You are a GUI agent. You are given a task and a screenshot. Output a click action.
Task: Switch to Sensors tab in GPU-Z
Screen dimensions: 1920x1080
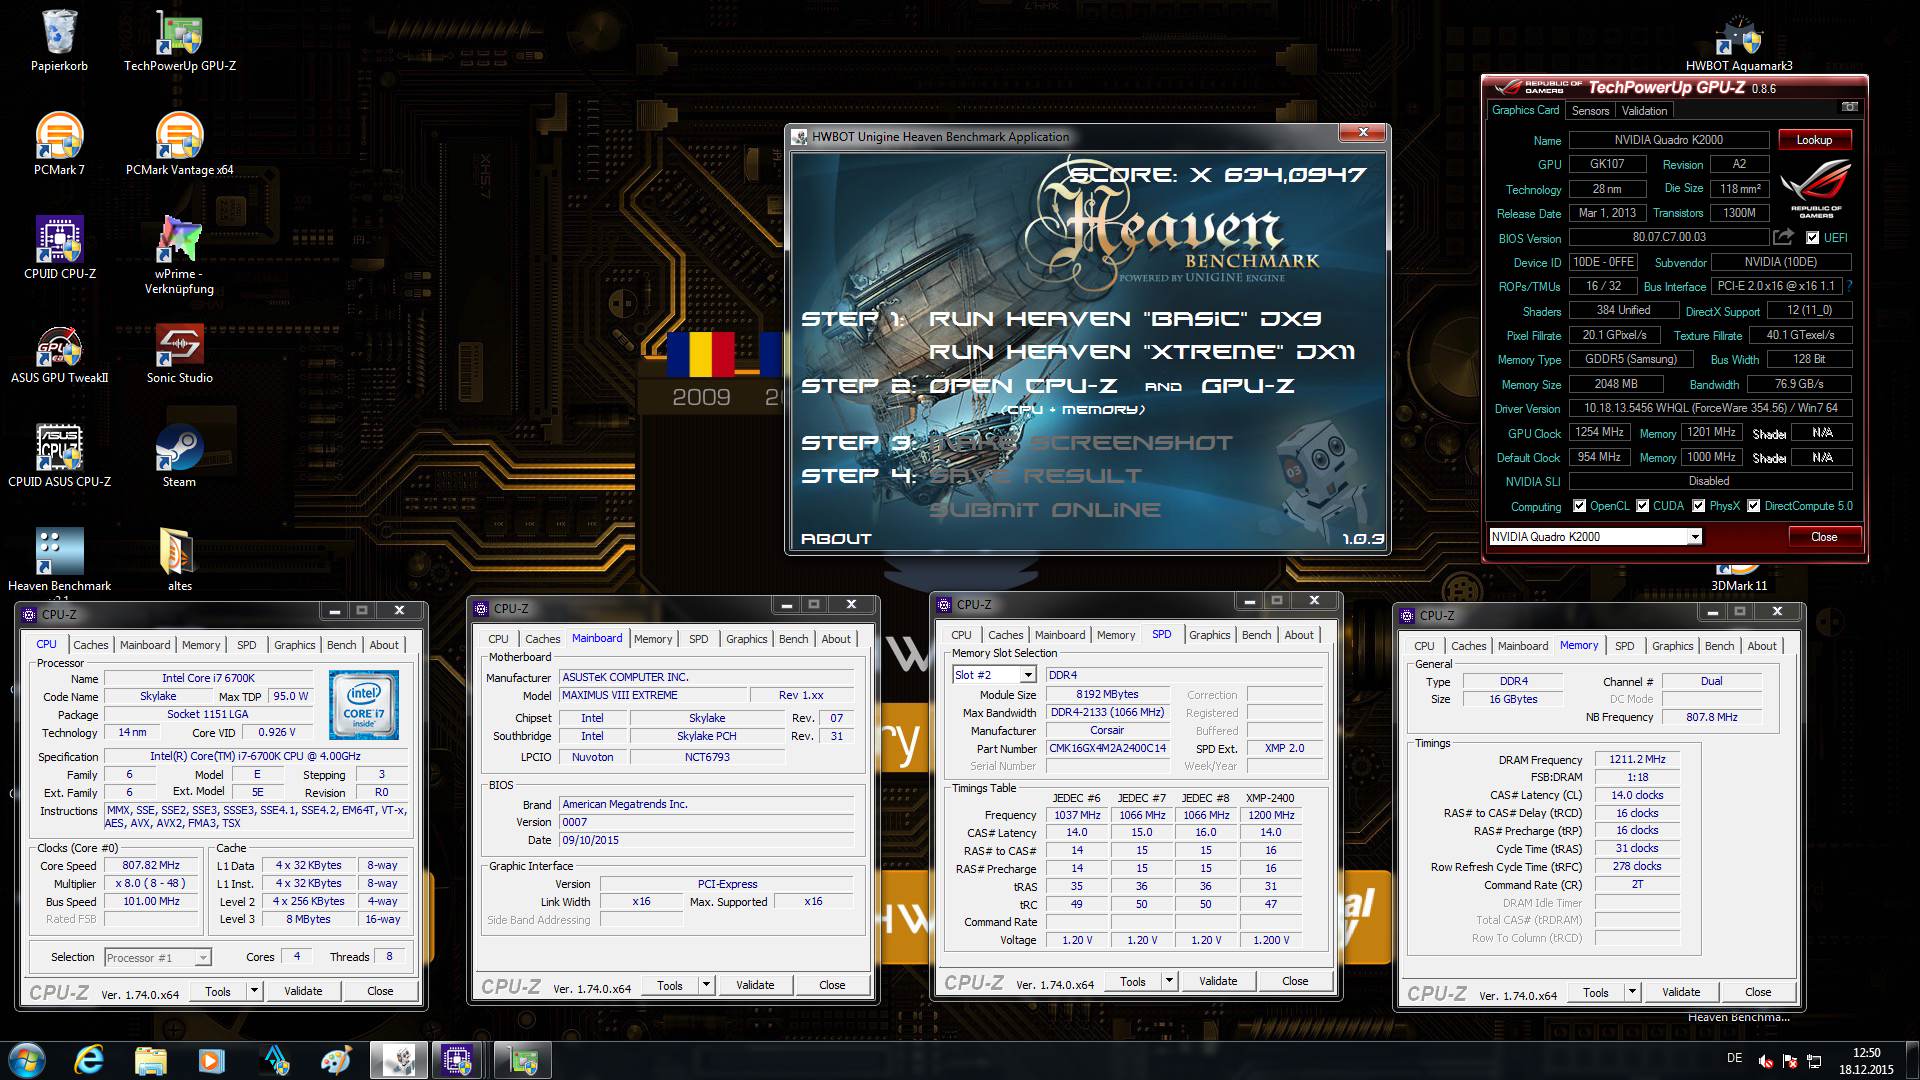coord(1590,111)
